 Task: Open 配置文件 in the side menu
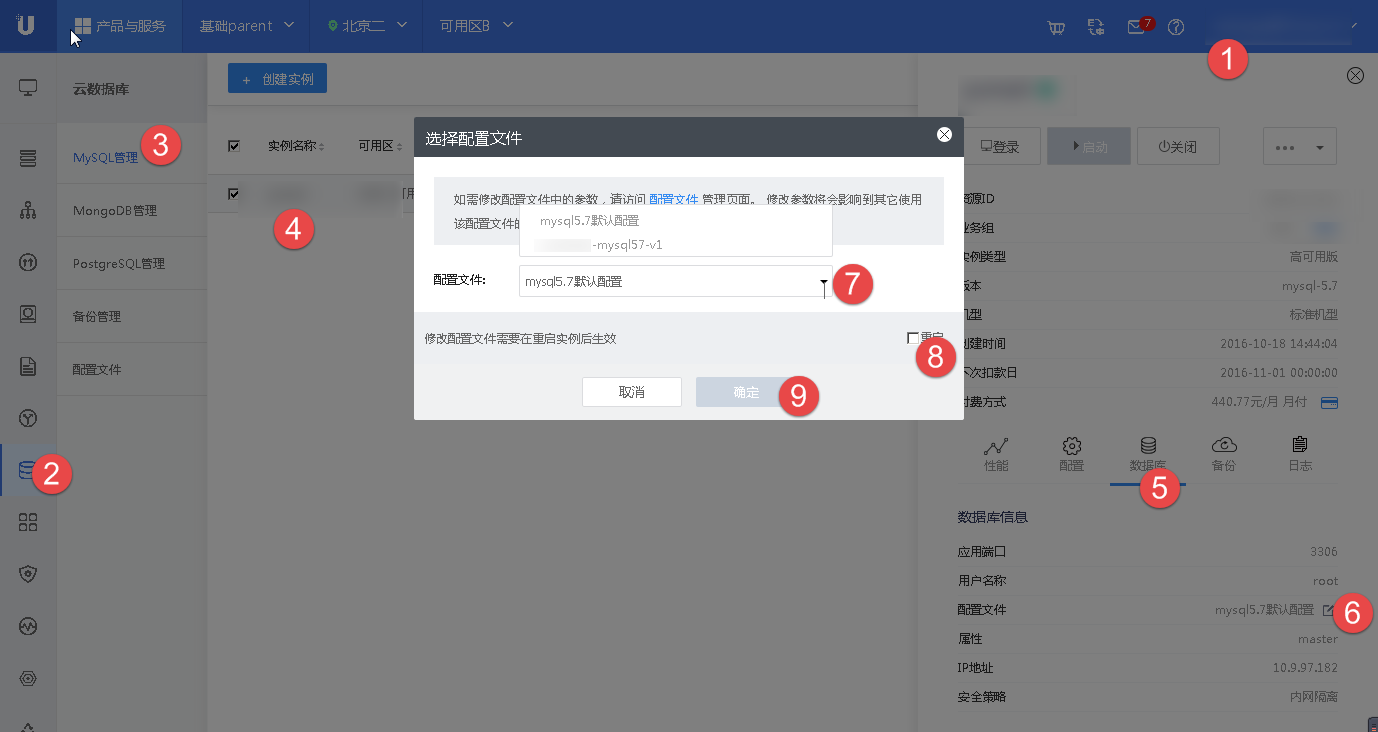point(97,369)
